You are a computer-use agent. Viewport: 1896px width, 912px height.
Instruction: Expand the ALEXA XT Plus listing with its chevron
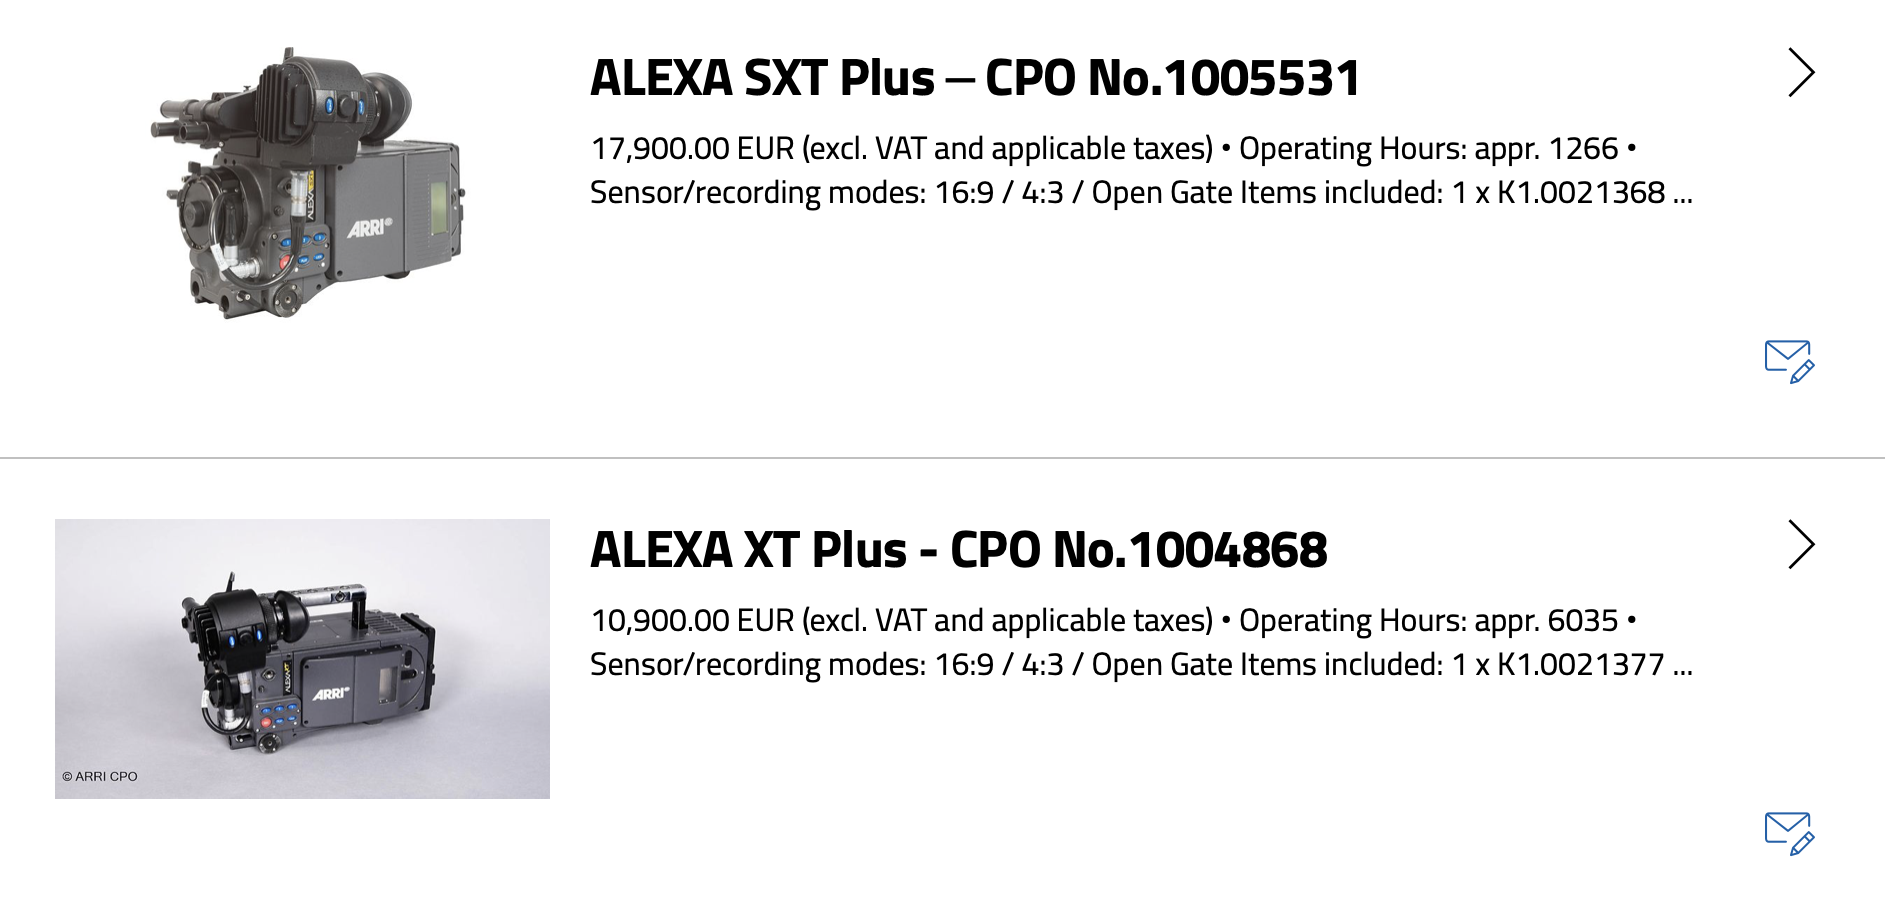coord(1800,545)
